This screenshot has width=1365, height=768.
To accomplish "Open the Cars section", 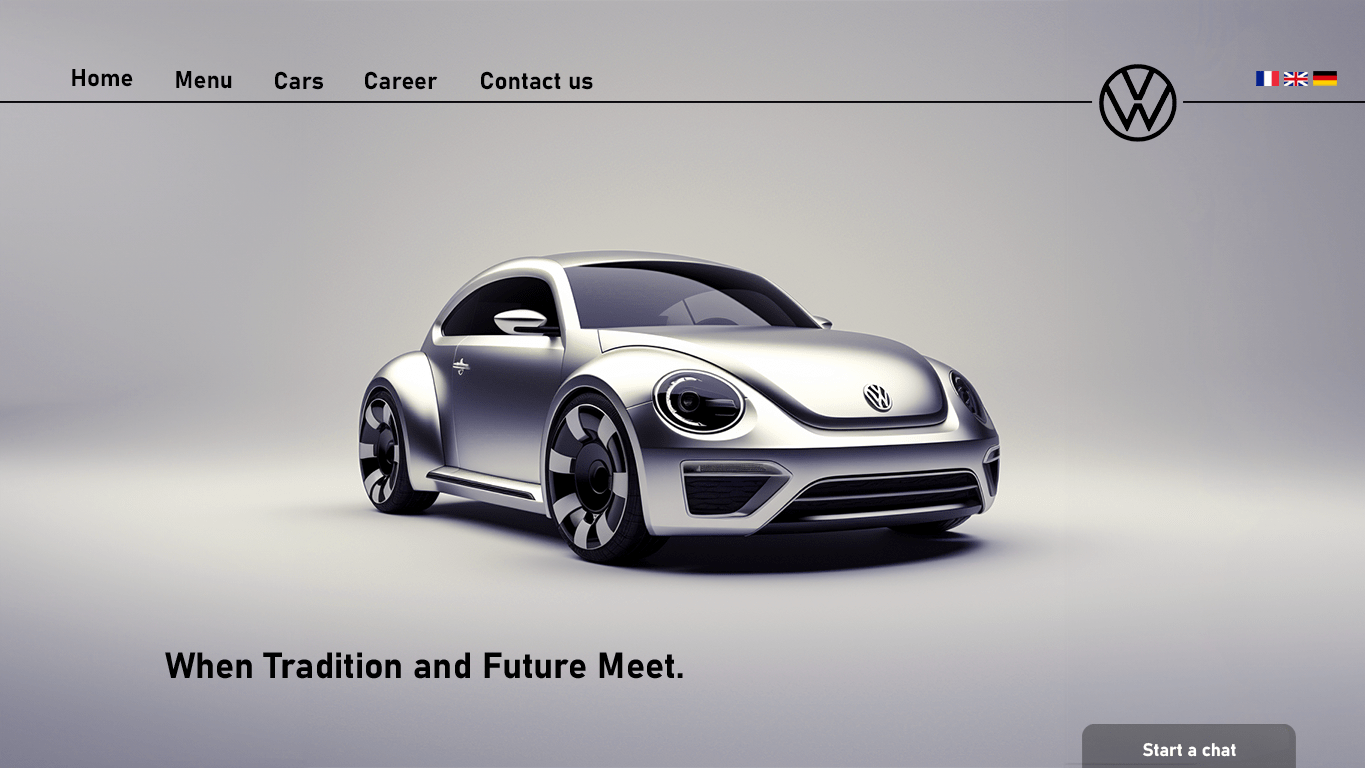I will click(298, 81).
